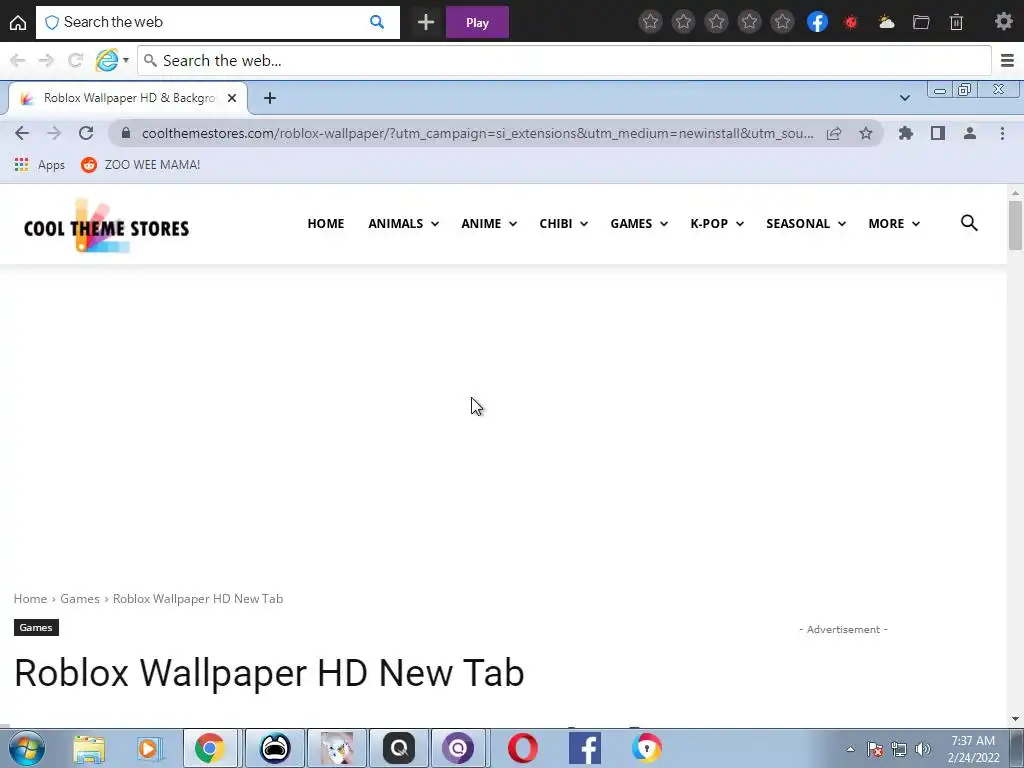The image size is (1024, 768).
Task: Go to HOME in site menu
Action: [x=326, y=223]
